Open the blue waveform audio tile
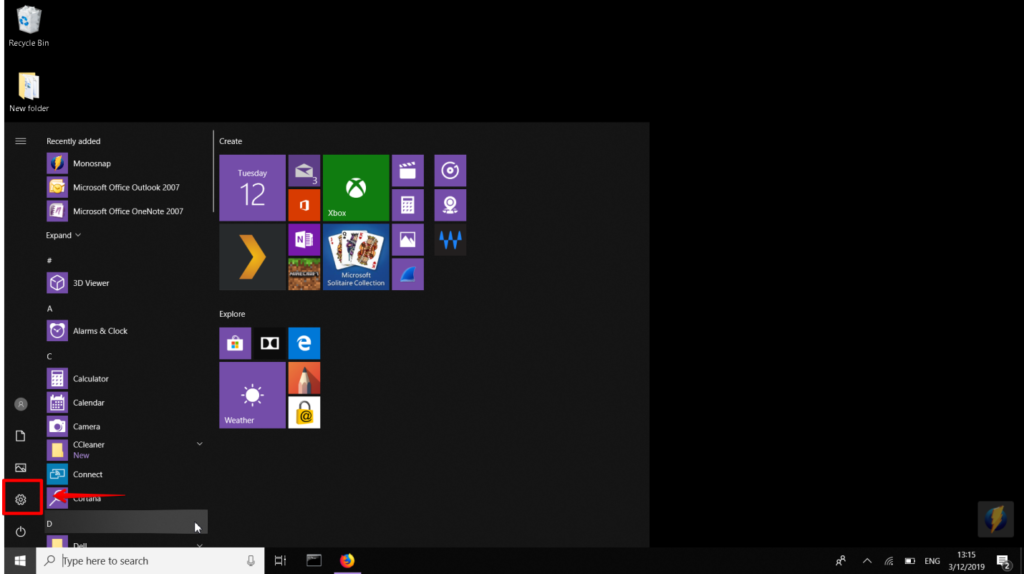The height and width of the screenshot is (574, 1024). pyautogui.click(x=450, y=240)
